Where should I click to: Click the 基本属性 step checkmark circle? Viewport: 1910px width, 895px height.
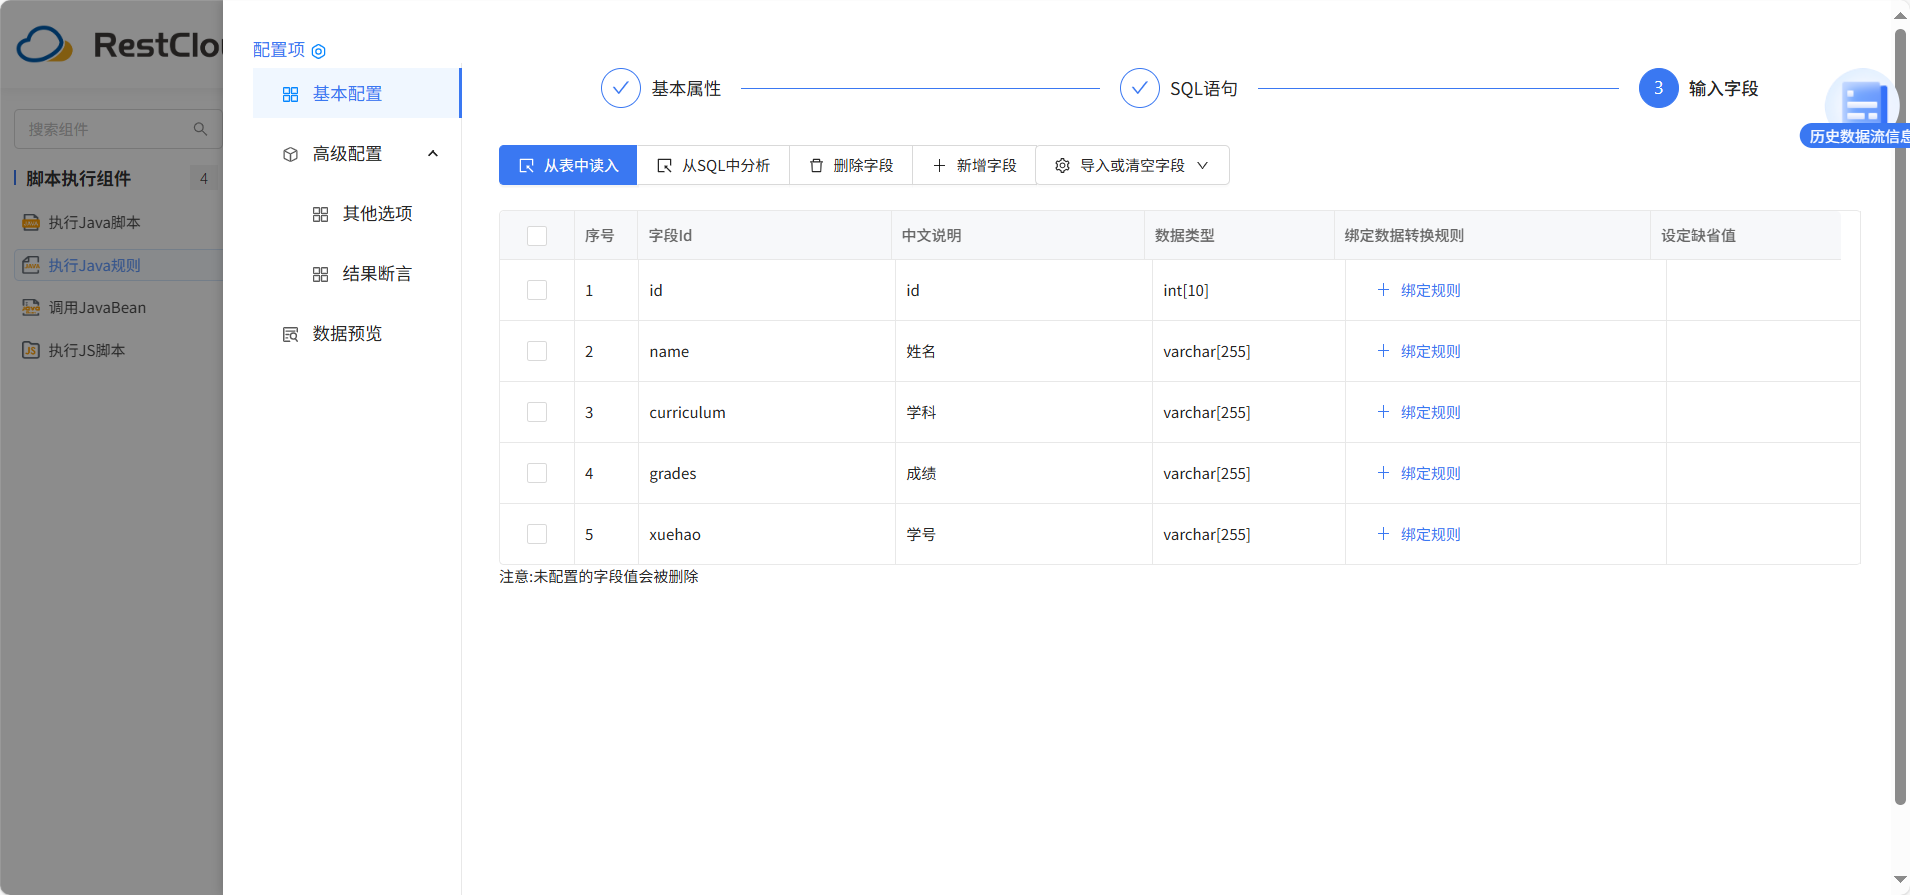coord(620,88)
